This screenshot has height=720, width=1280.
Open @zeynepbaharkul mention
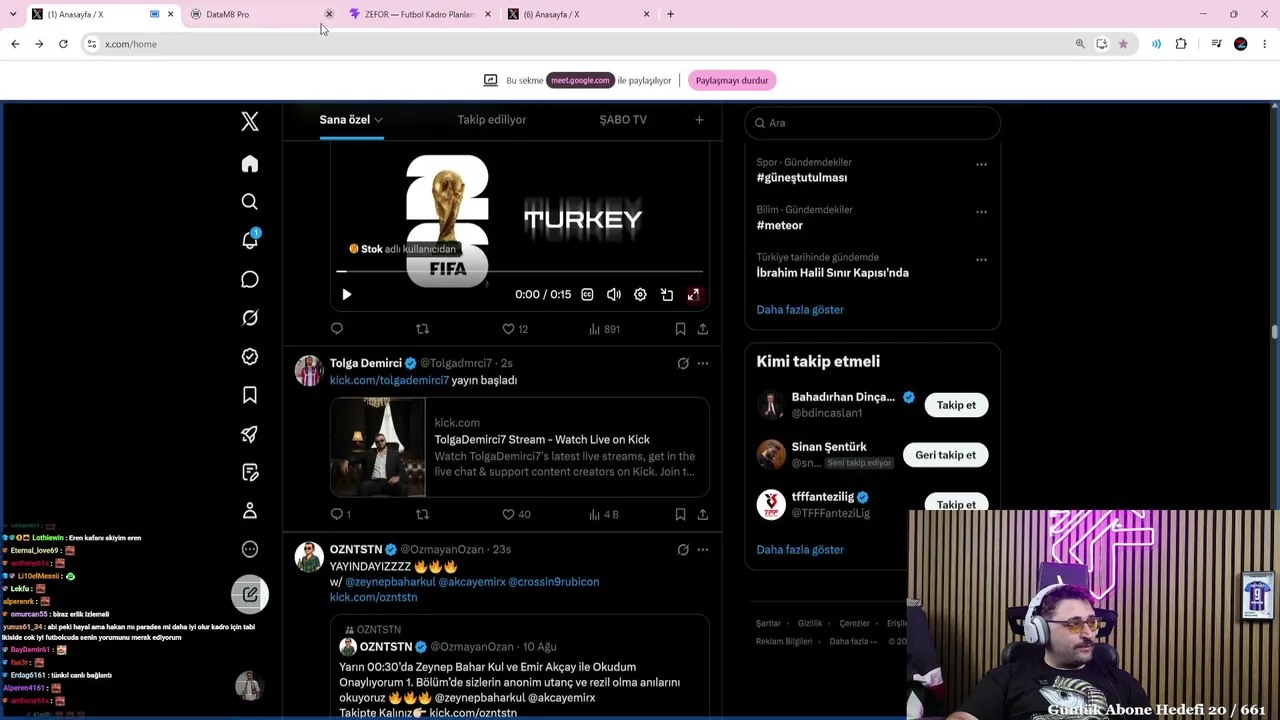click(x=390, y=582)
